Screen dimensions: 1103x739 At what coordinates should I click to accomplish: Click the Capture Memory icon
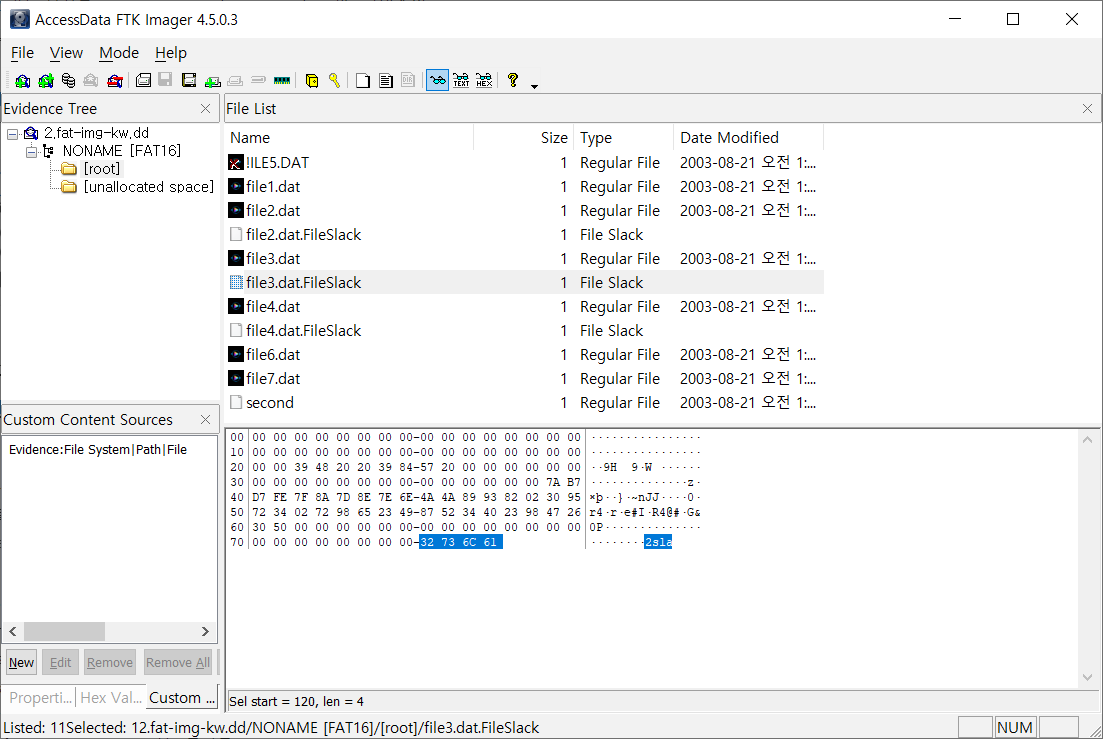pyautogui.click(x=281, y=80)
